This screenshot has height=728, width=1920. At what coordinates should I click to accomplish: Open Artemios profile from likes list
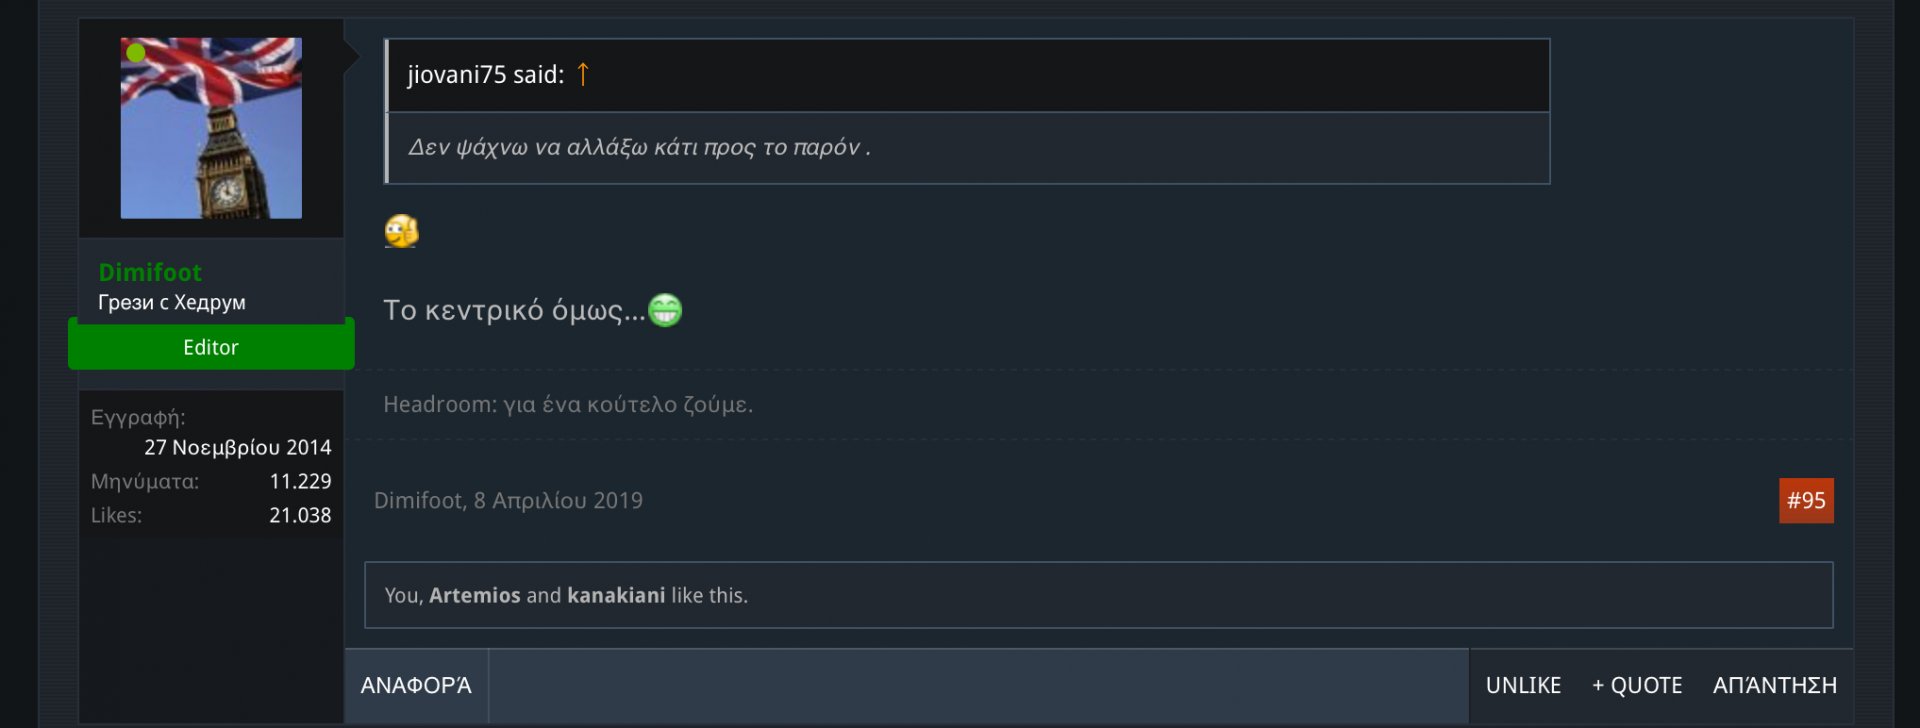point(474,595)
